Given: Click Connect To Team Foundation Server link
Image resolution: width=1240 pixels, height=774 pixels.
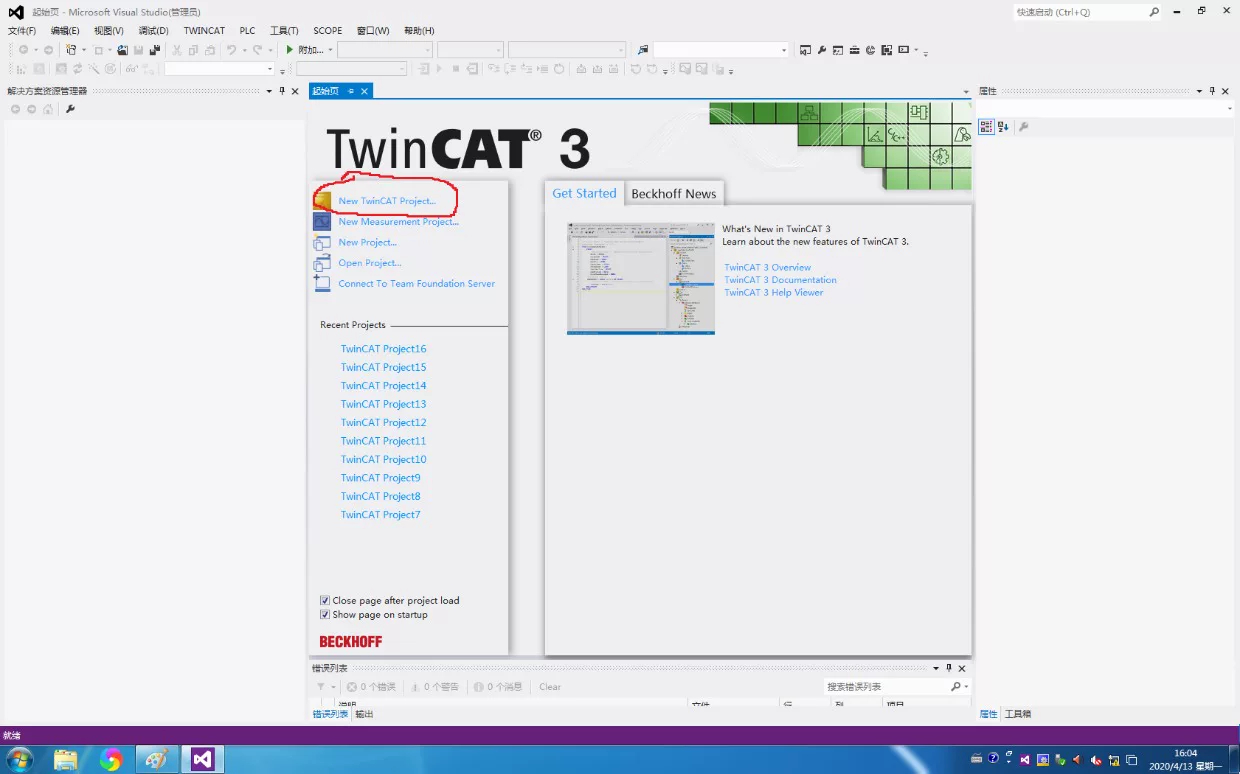Looking at the screenshot, I should (417, 284).
